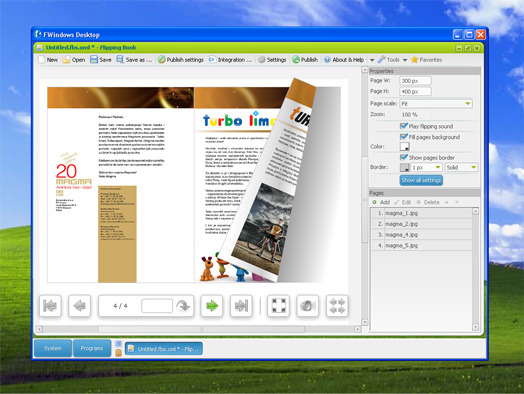524x394 pixels.
Task: Edit the Page W value field
Action: (x=415, y=81)
